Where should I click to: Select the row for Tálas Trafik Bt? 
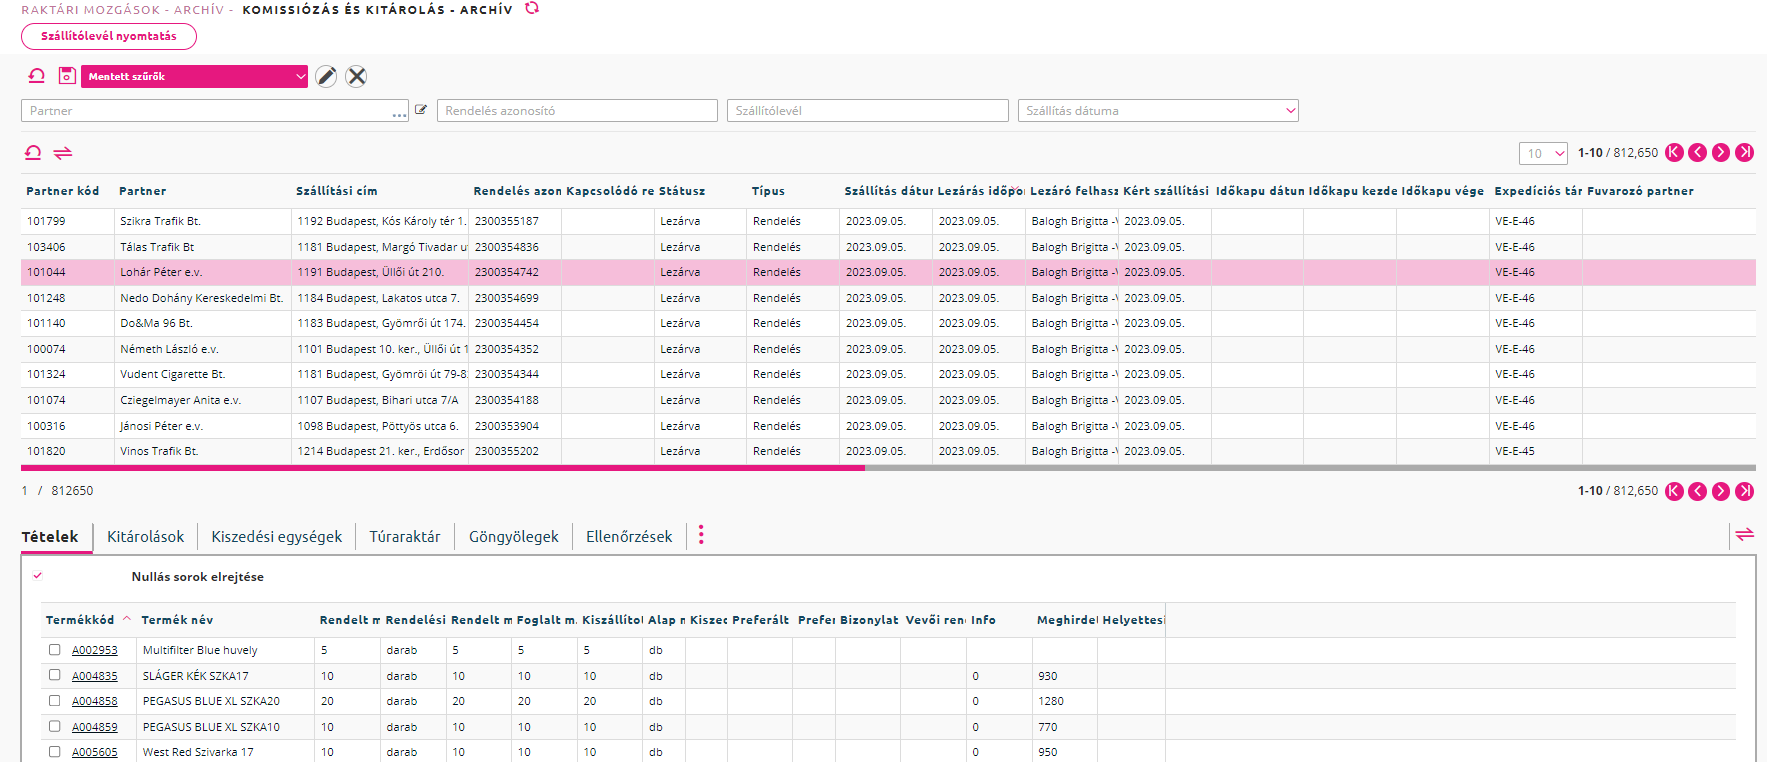(888, 247)
